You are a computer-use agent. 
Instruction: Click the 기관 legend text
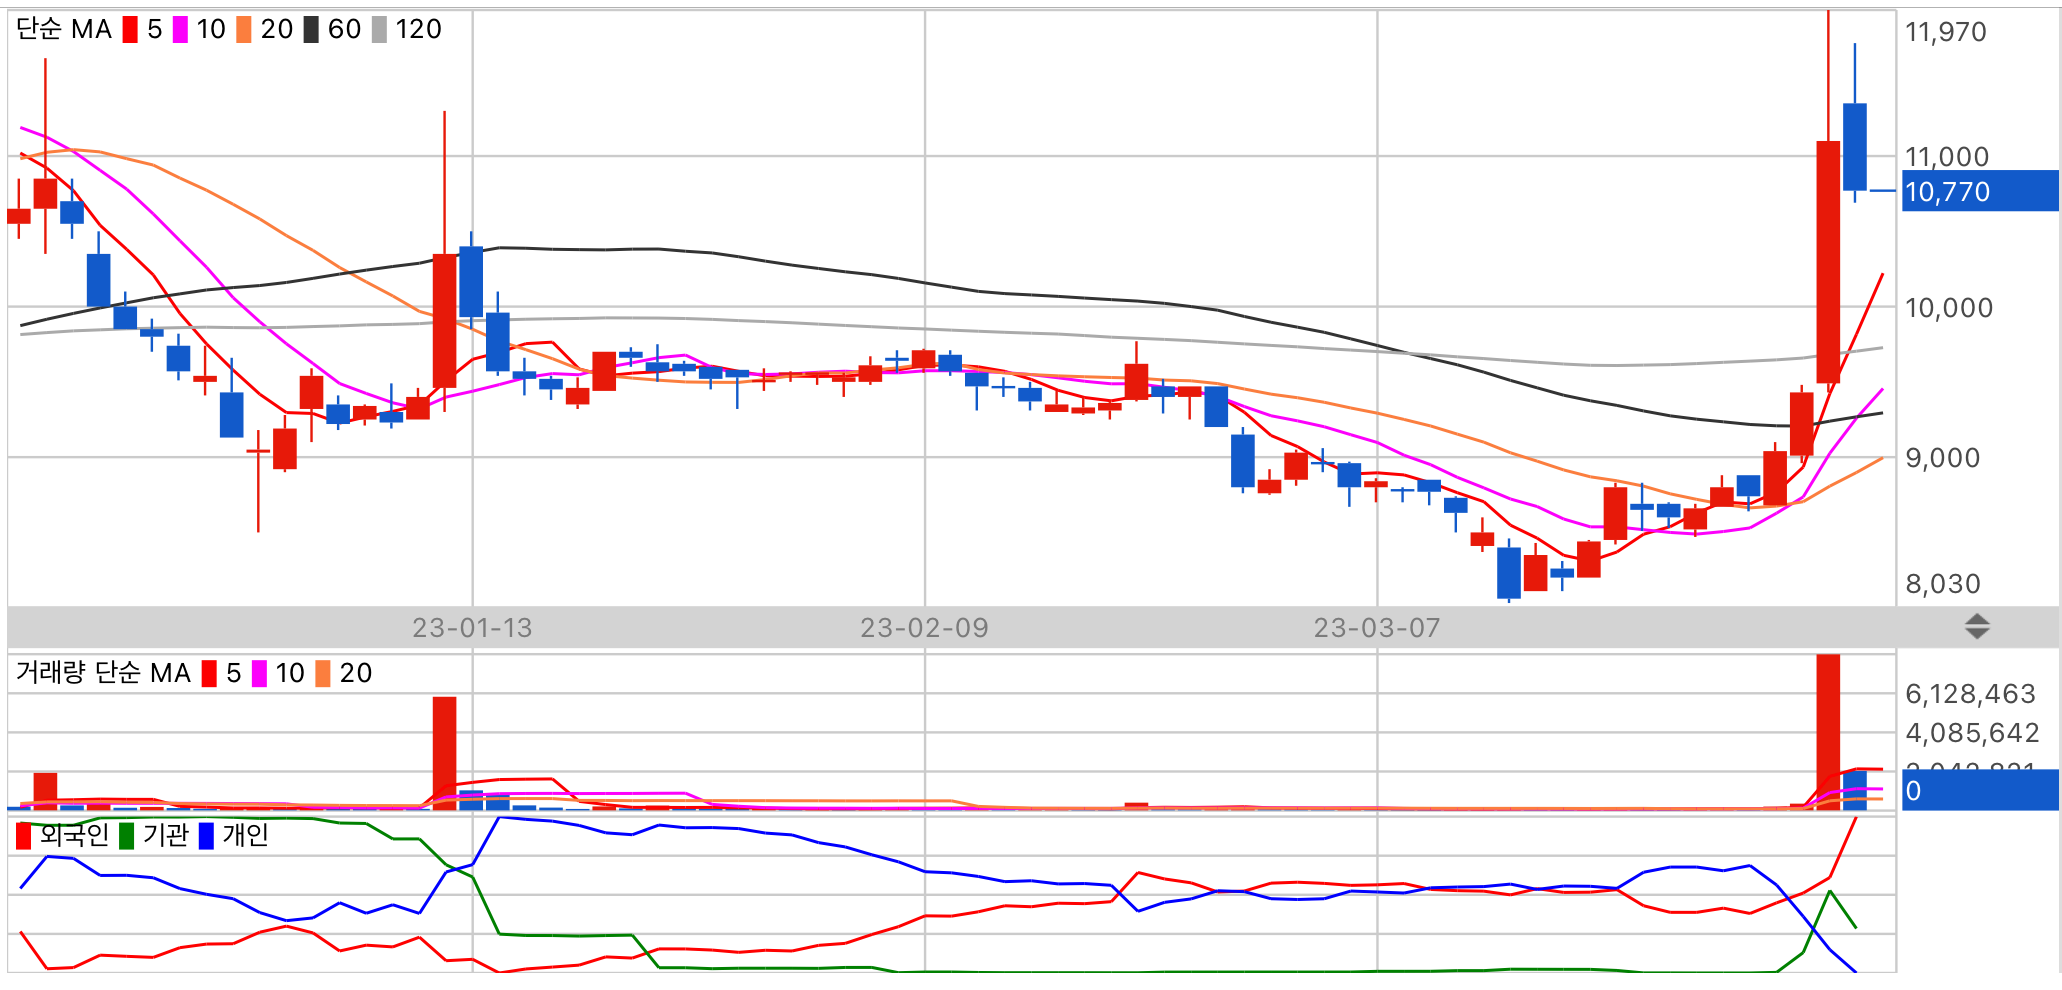(x=165, y=836)
